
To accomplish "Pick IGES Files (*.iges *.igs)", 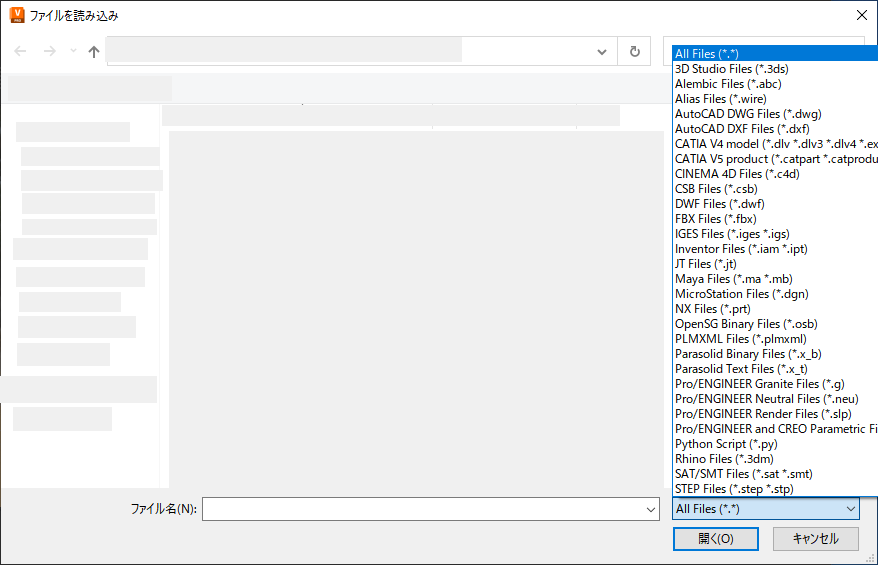I will (x=775, y=234).
